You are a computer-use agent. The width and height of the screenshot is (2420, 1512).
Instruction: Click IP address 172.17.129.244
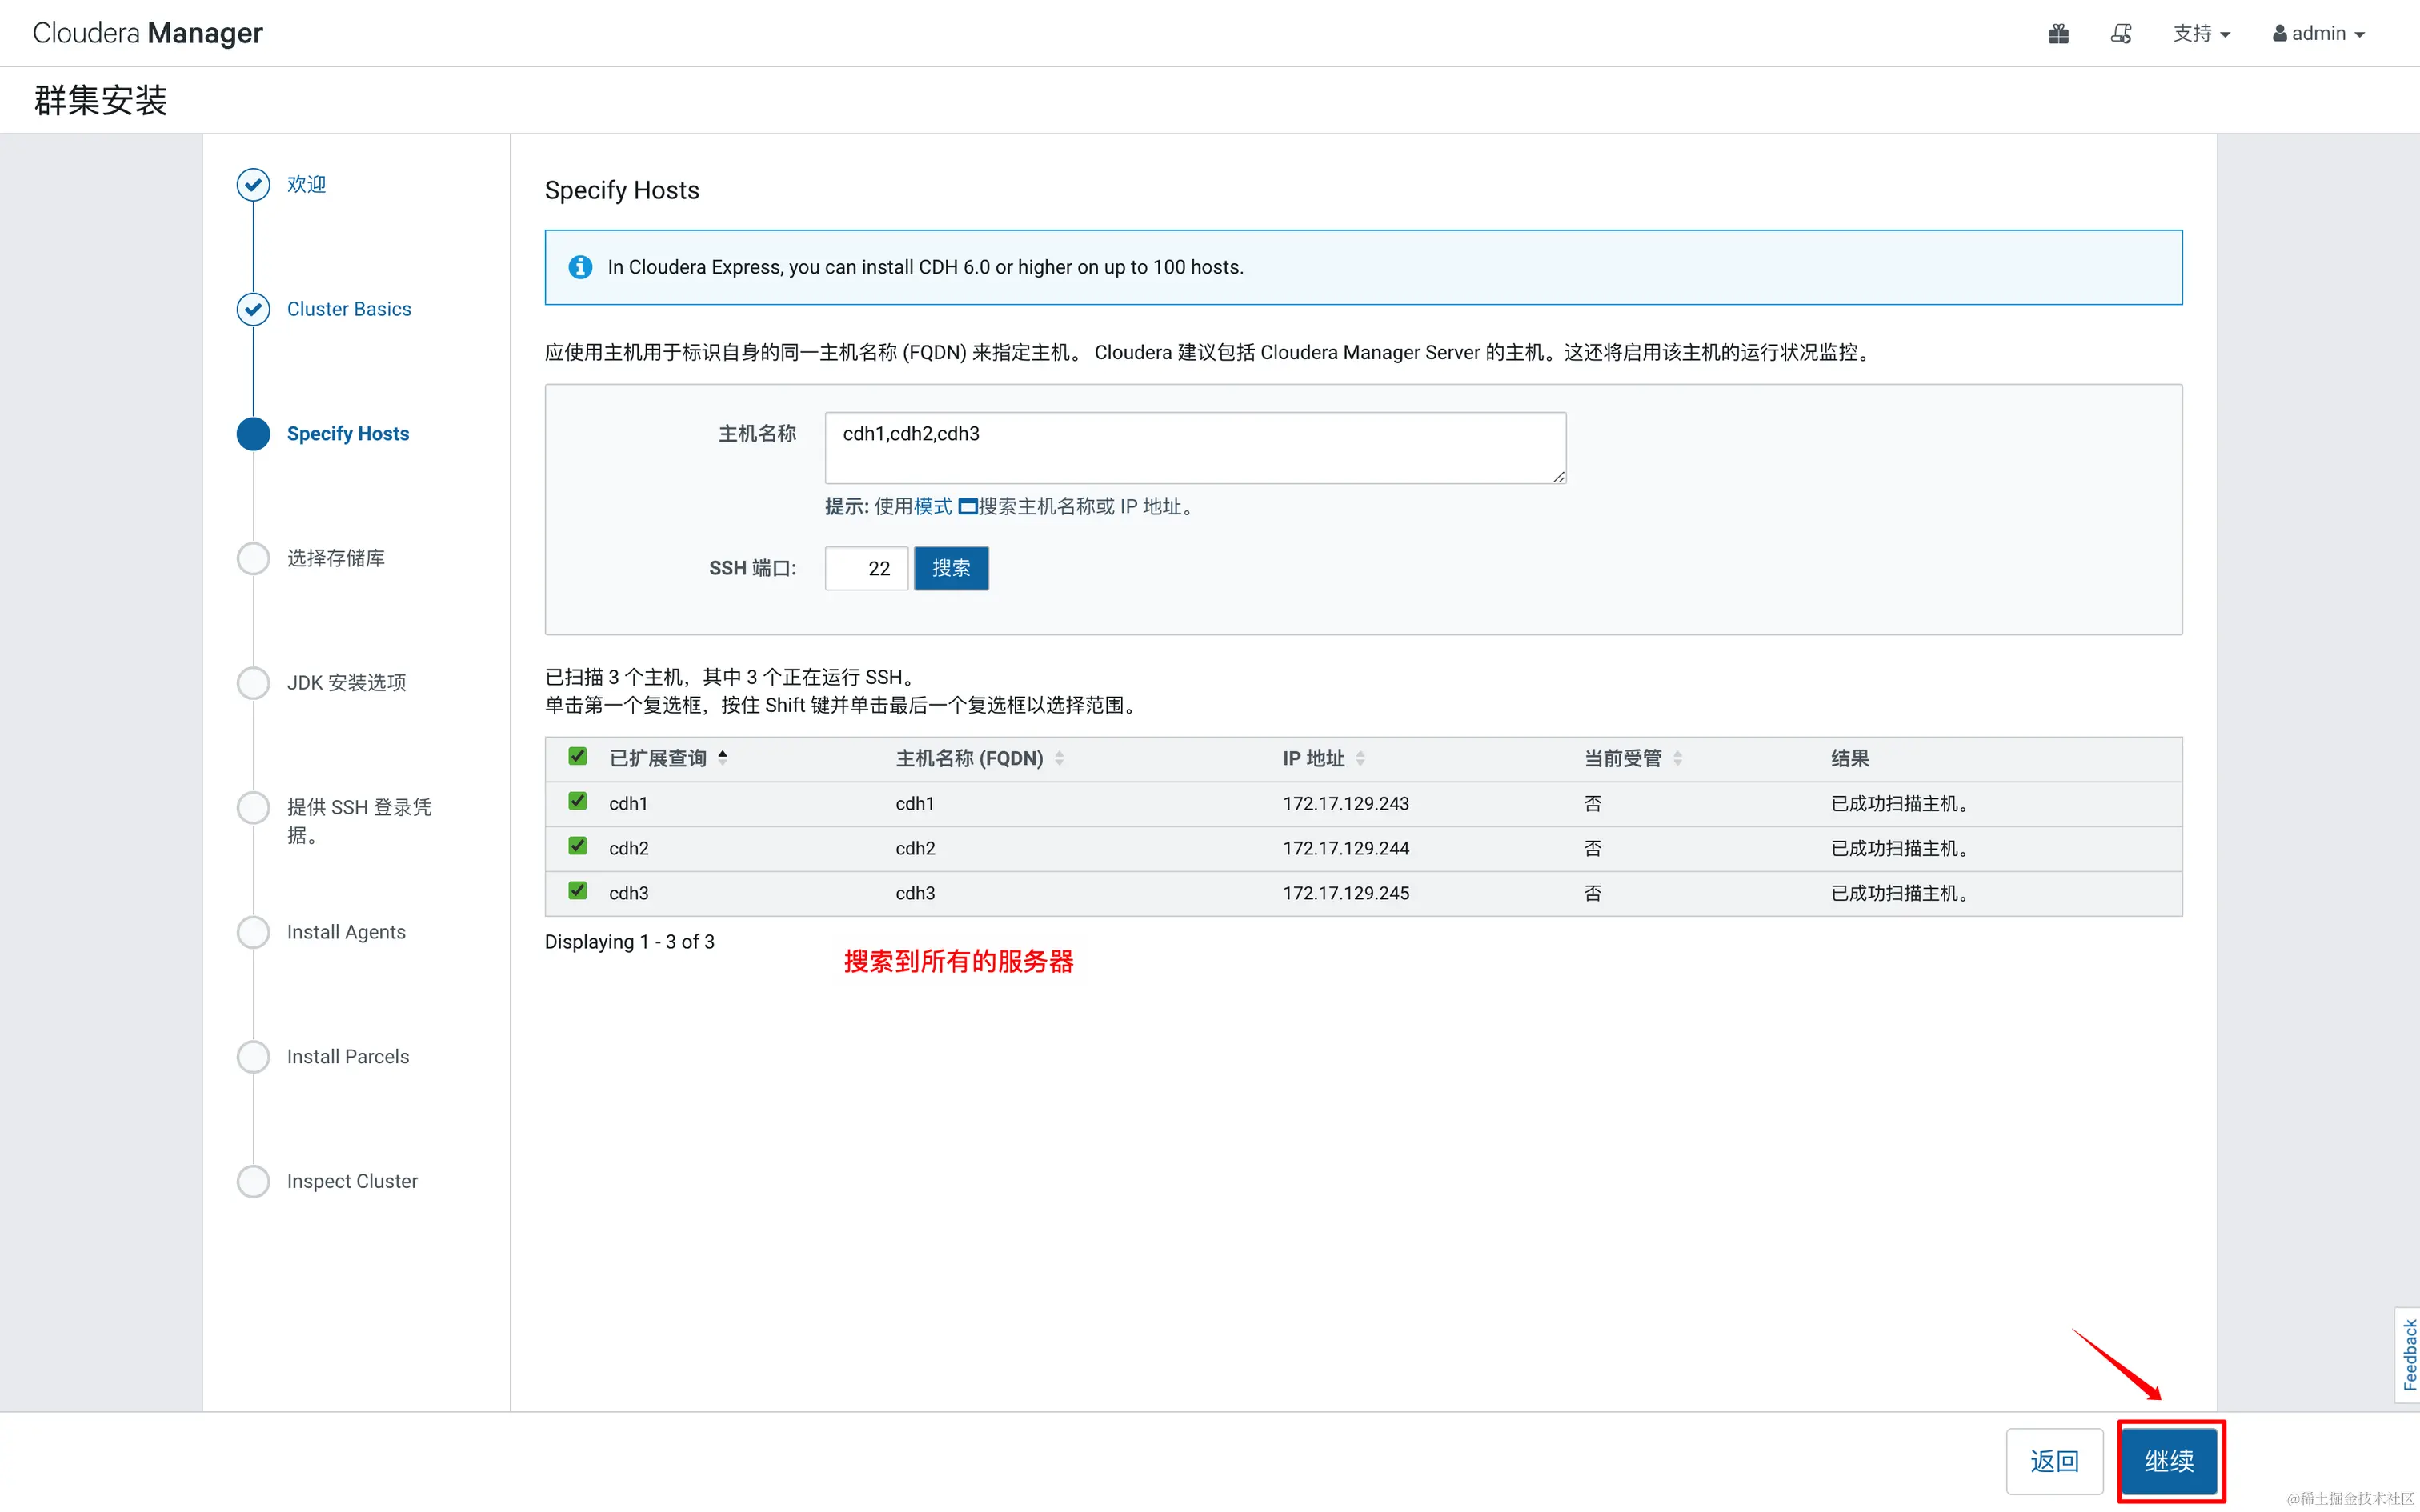click(x=1346, y=849)
